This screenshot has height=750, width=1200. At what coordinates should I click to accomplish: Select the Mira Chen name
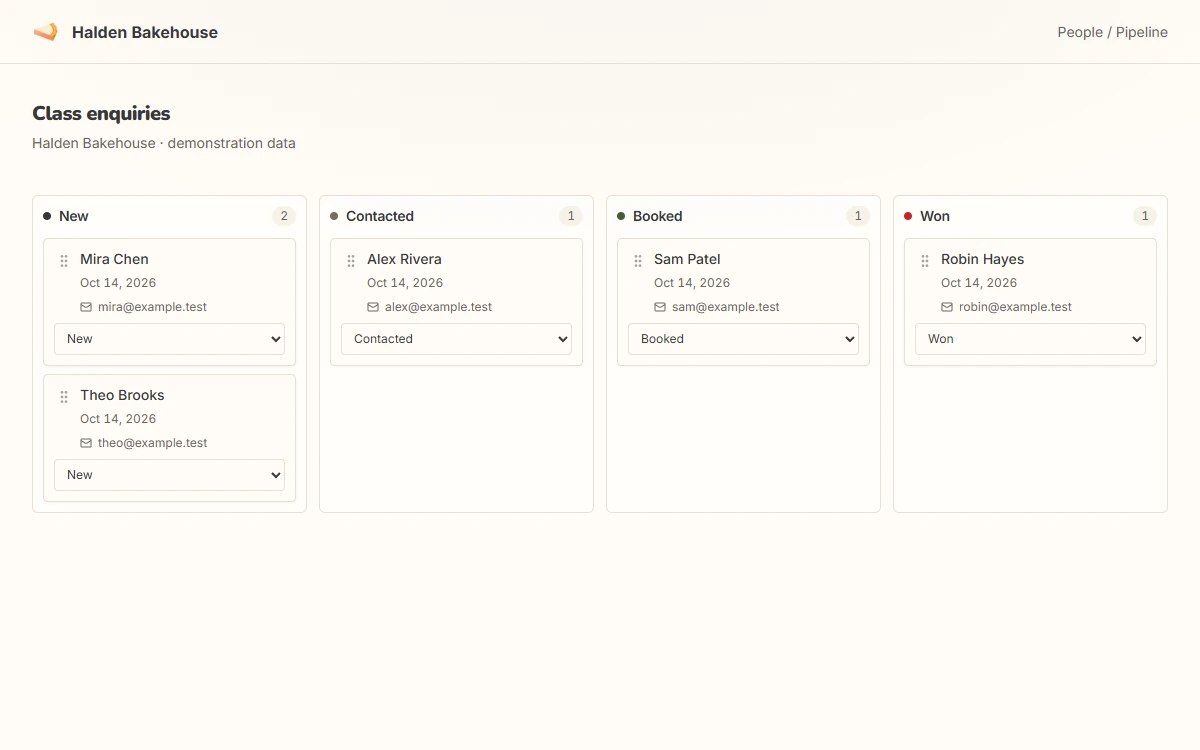click(x=114, y=259)
